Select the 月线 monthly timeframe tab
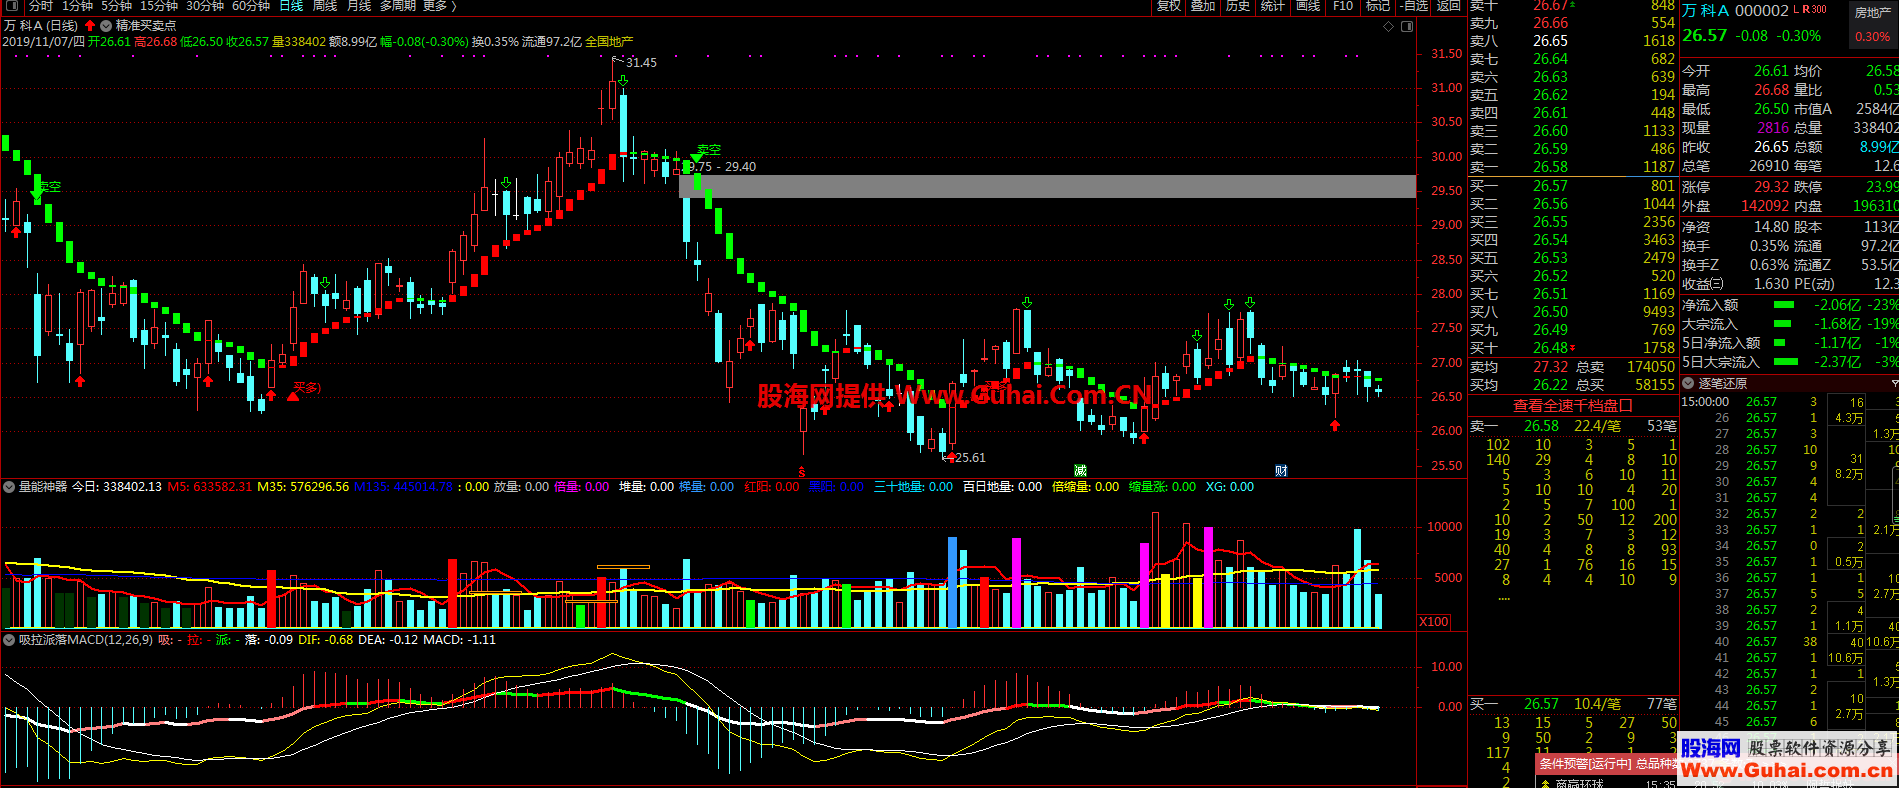Viewport: 1899px width, 788px height. 359,6
